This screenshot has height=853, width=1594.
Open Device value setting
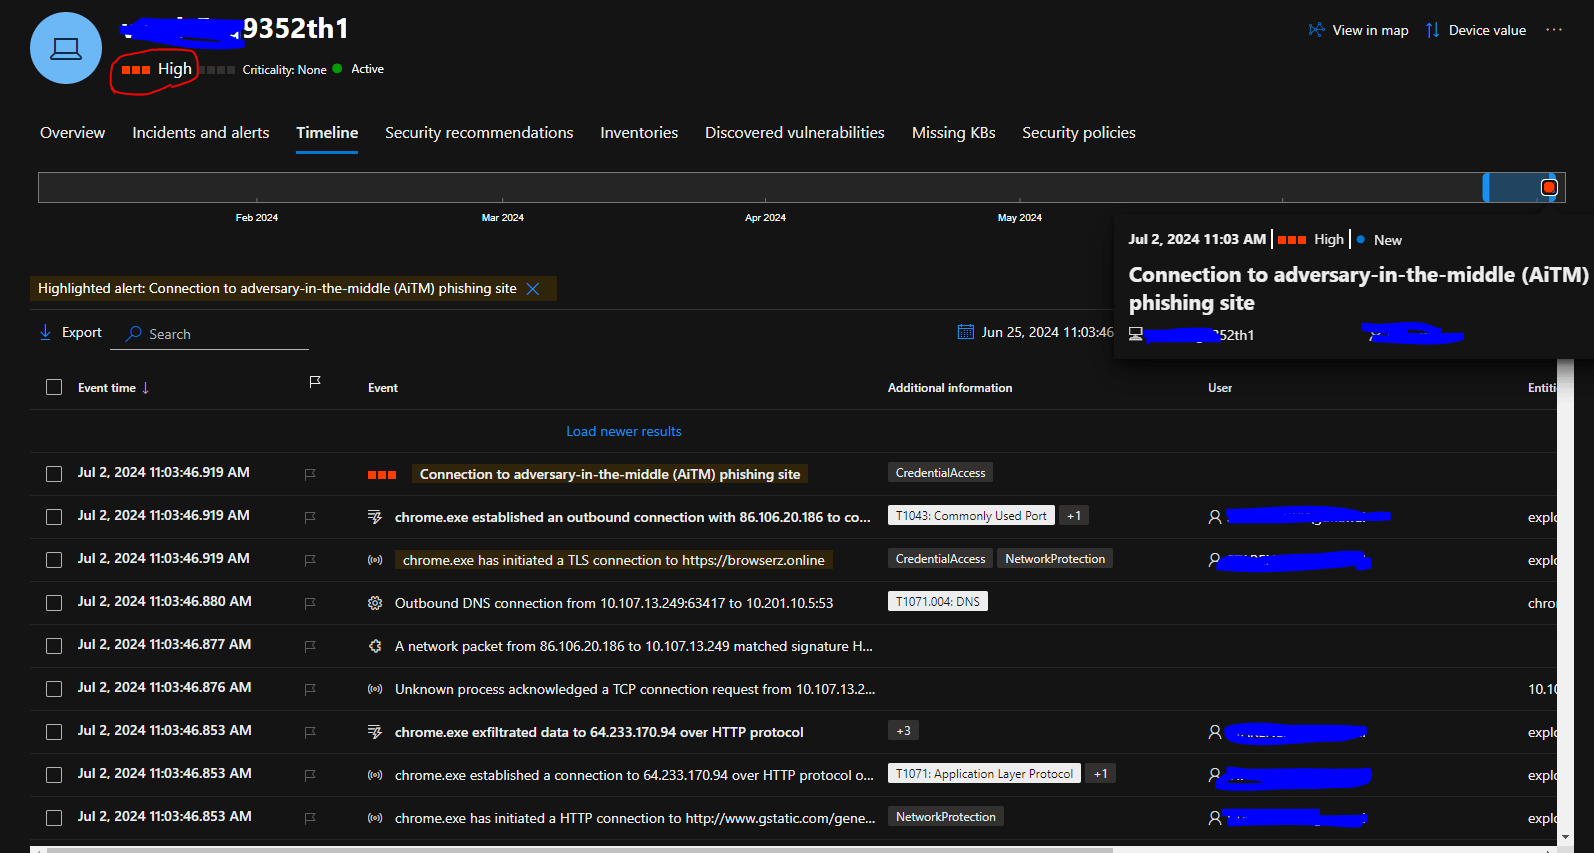[1476, 30]
